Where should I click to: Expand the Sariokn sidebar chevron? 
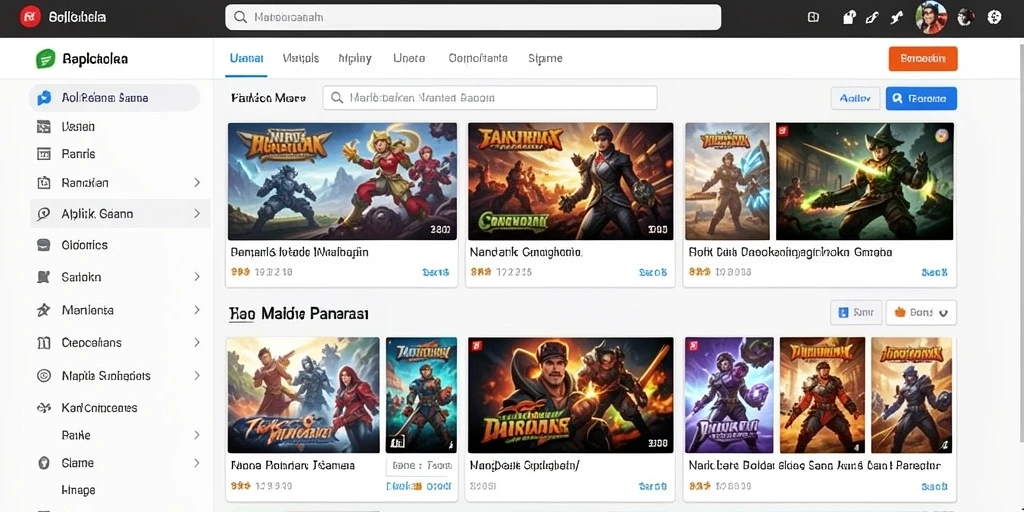197,277
